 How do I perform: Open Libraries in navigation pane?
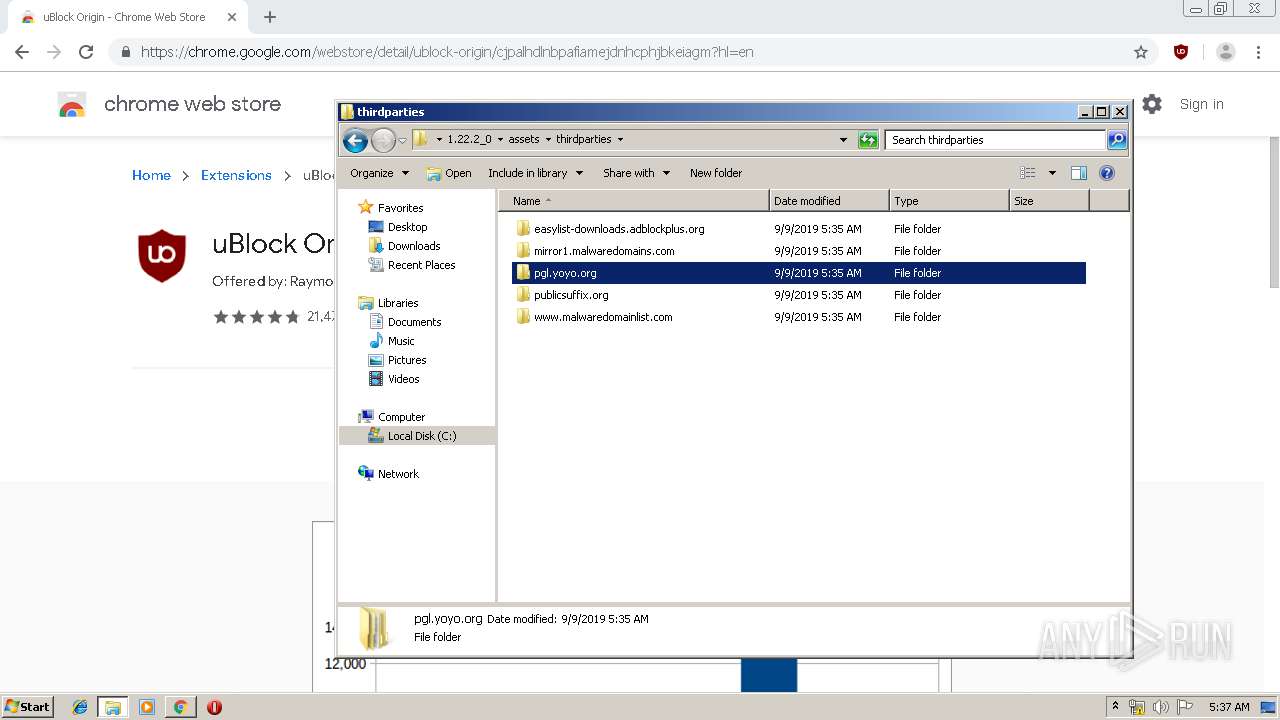pos(397,303)
